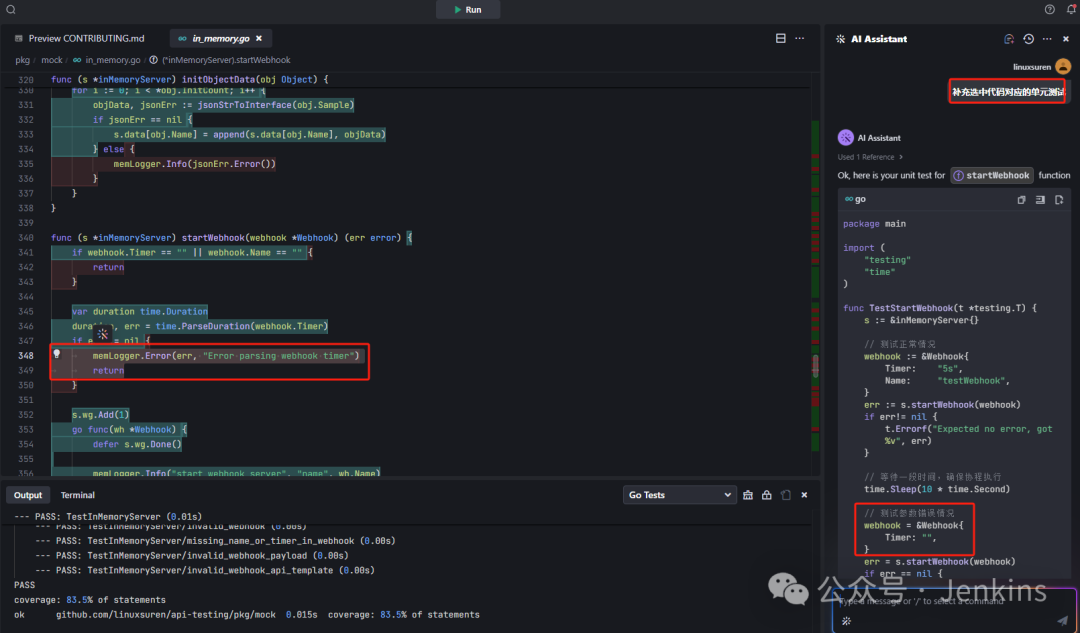1080x633 pixels.
Task: Close the in_memory.go tab
Action: pos(259,39)
